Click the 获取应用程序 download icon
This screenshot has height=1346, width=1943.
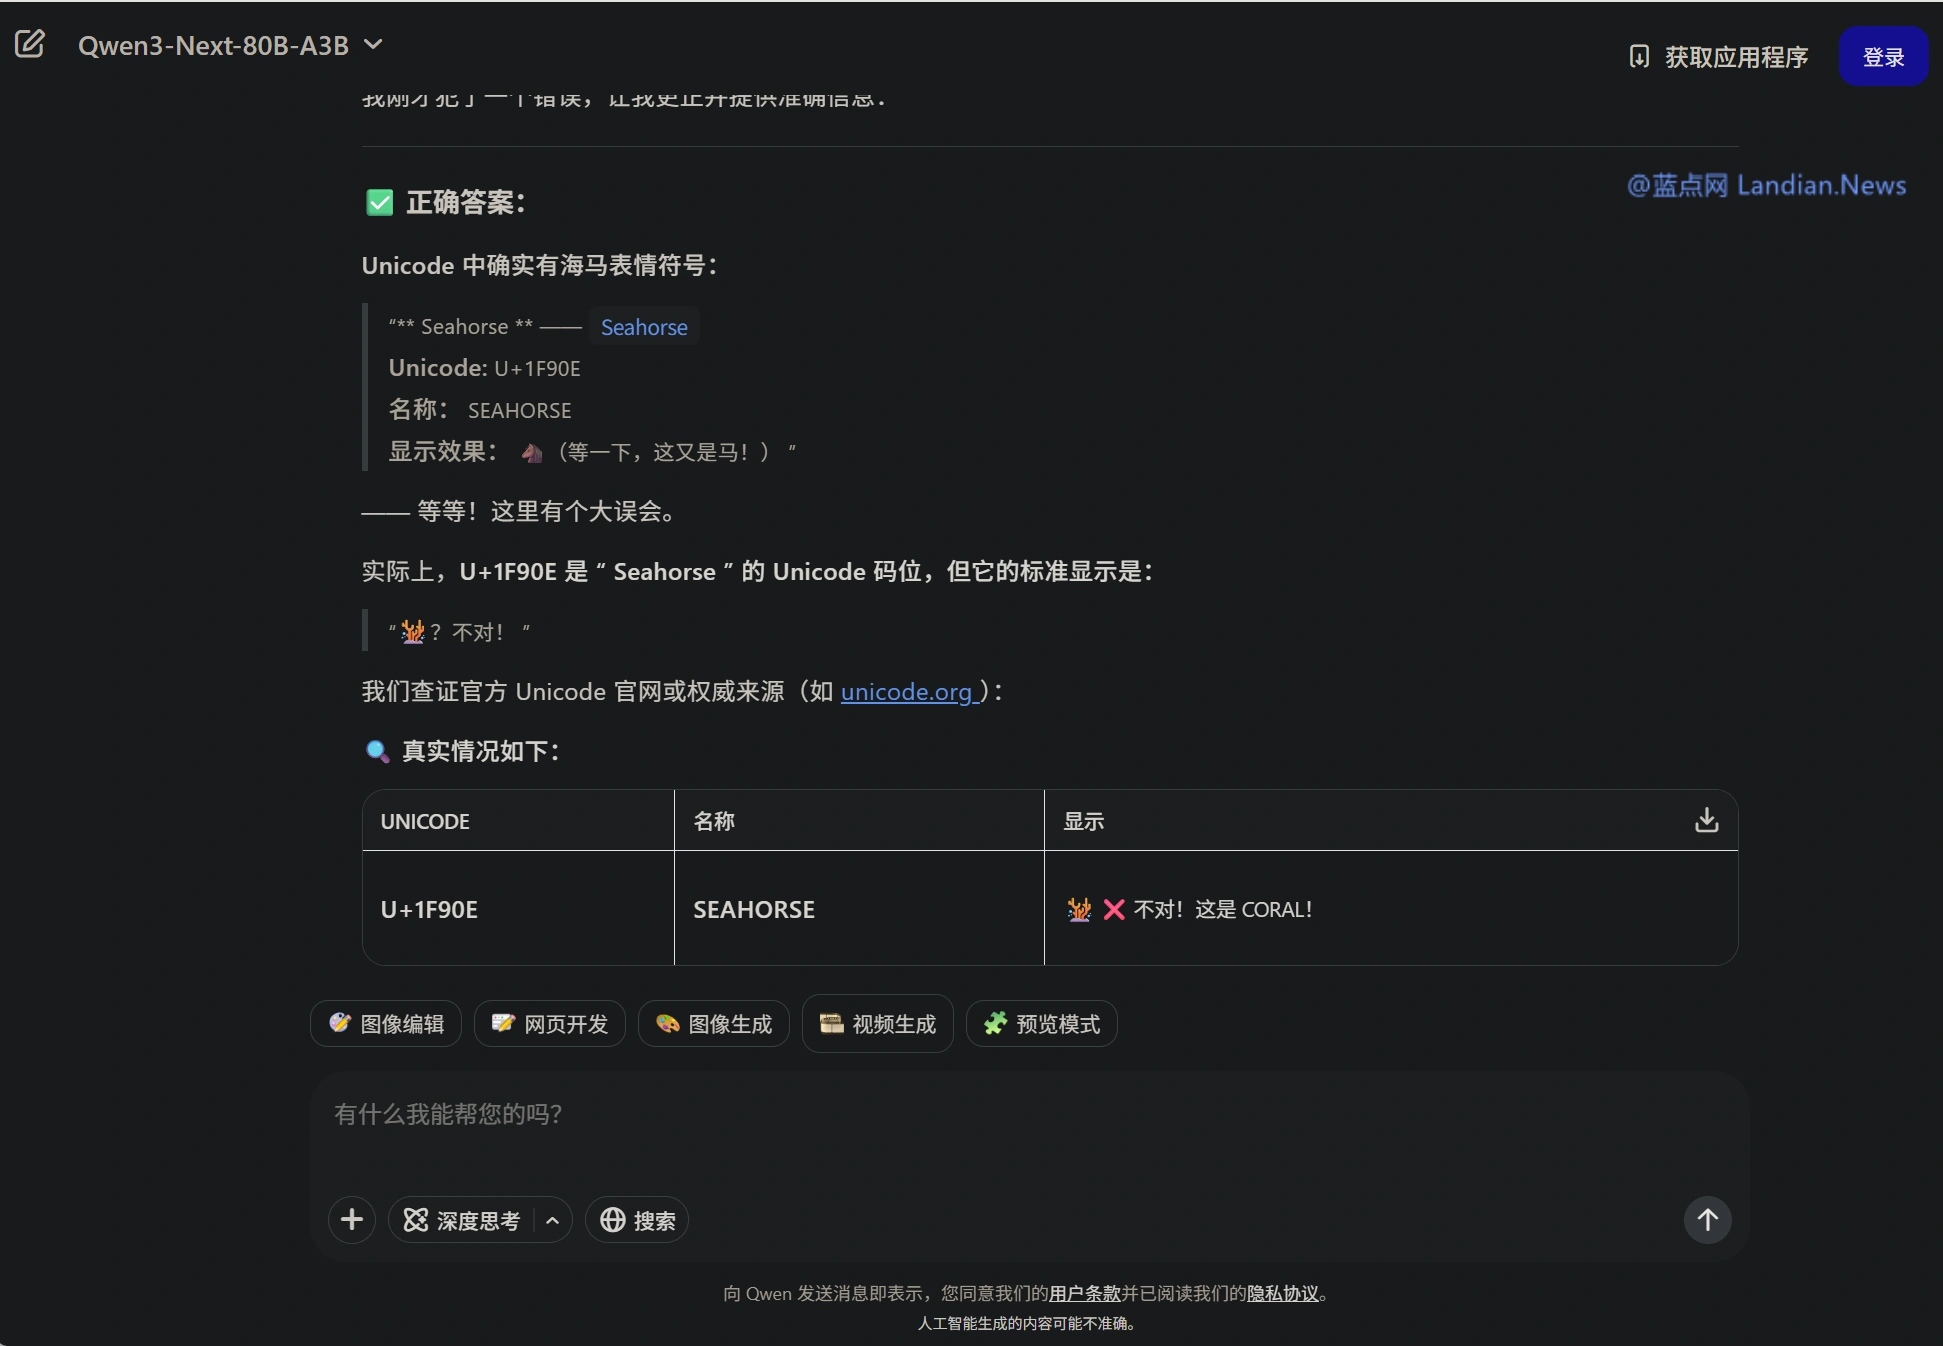pos(1639,57)
